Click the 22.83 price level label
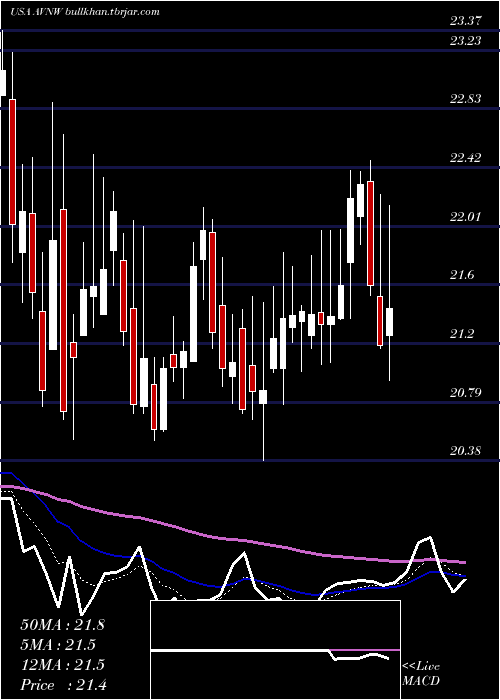Screen dimensions: 500x700 [465, 99]
